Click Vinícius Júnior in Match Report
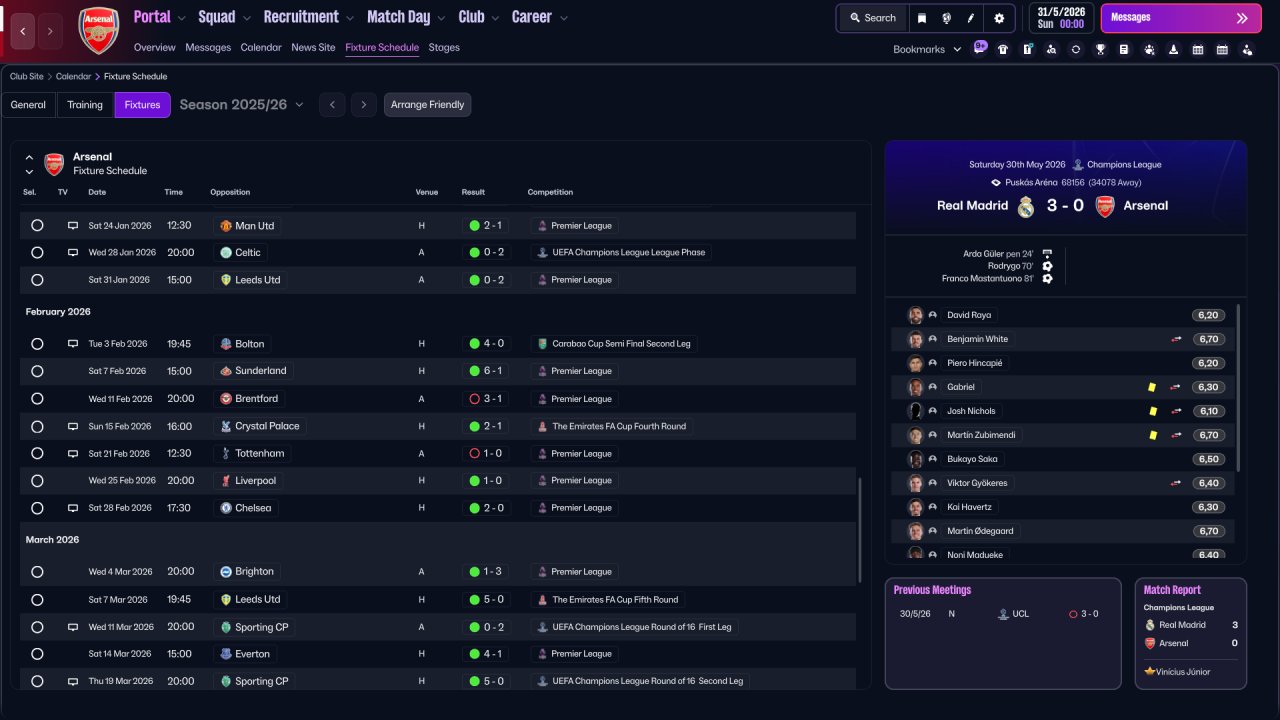 [1184, 672]
